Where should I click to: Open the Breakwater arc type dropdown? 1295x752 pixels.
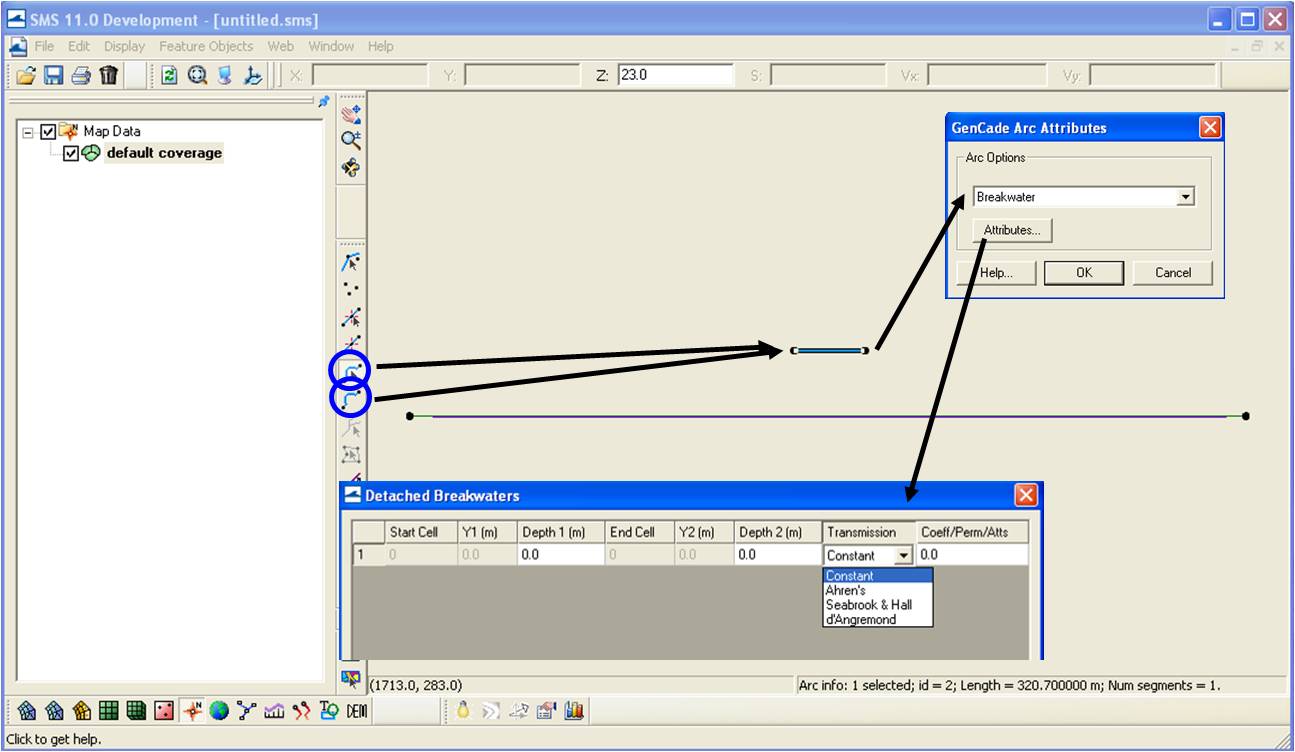click(x=1185, y=197)
